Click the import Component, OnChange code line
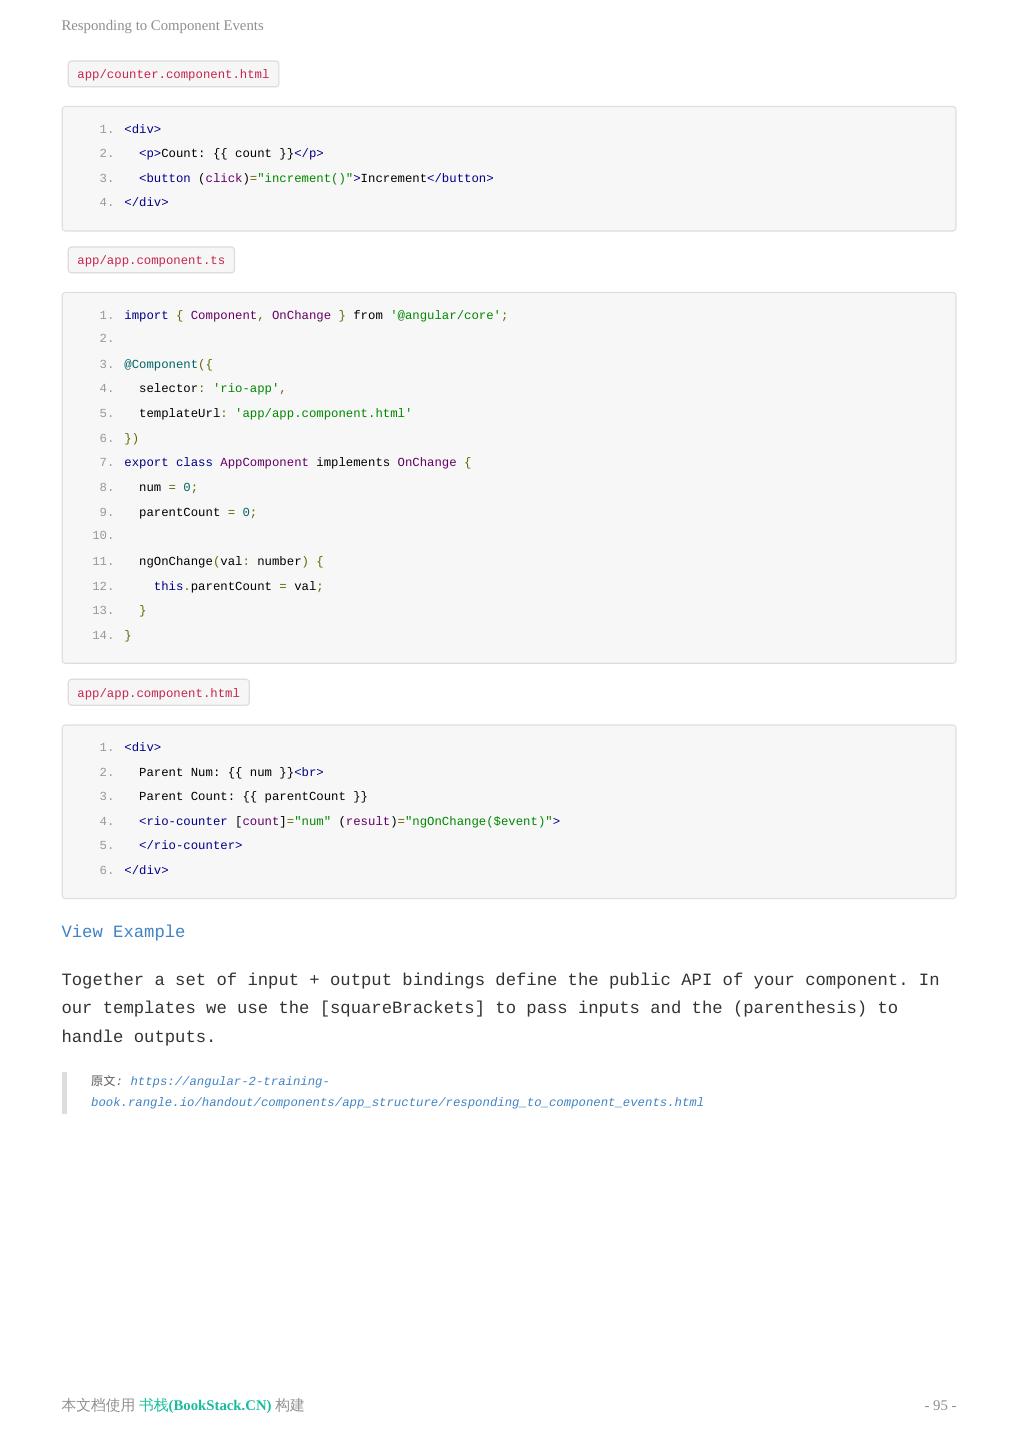Image resolution: width=1019 pixels, height=1440 pixels. pos(315,315)
